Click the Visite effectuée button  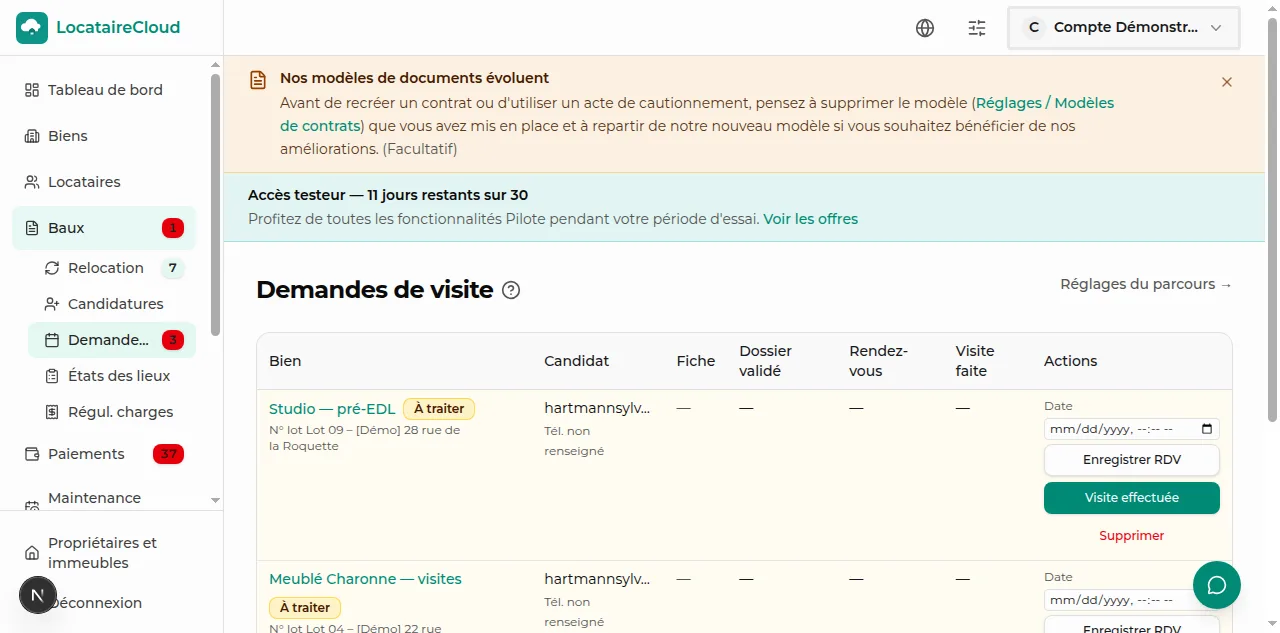click(1131, 498)
